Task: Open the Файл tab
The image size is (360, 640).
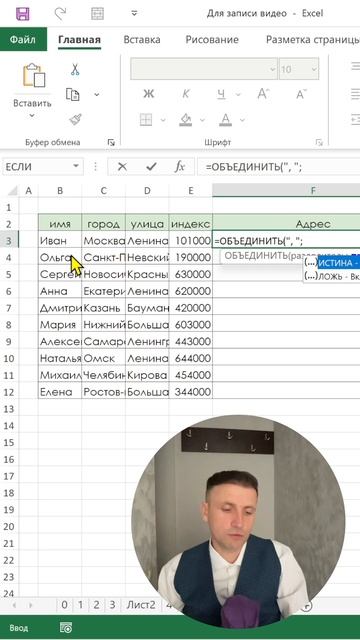Action: pyautogui.click(x=23, y=39)
